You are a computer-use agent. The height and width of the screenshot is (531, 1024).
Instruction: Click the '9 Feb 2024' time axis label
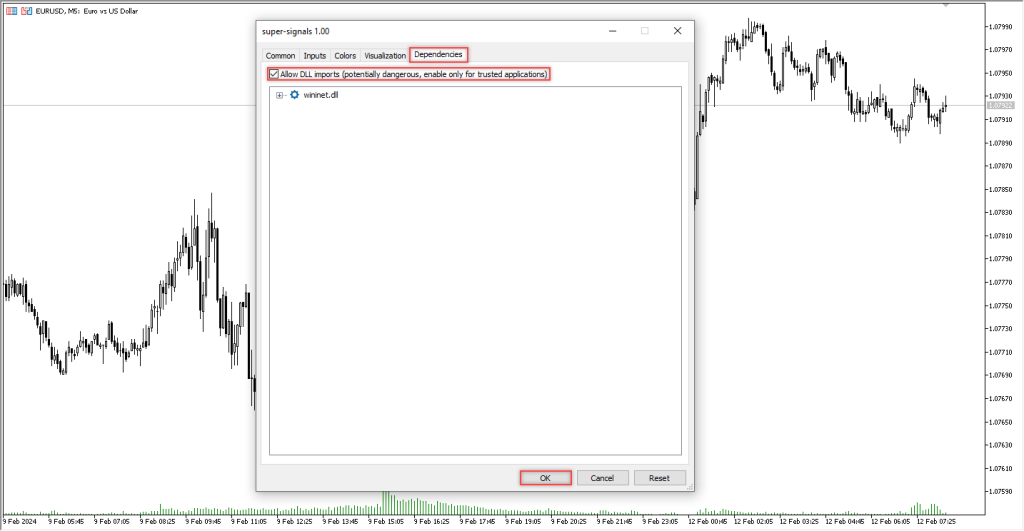click(x=20, y=521)
